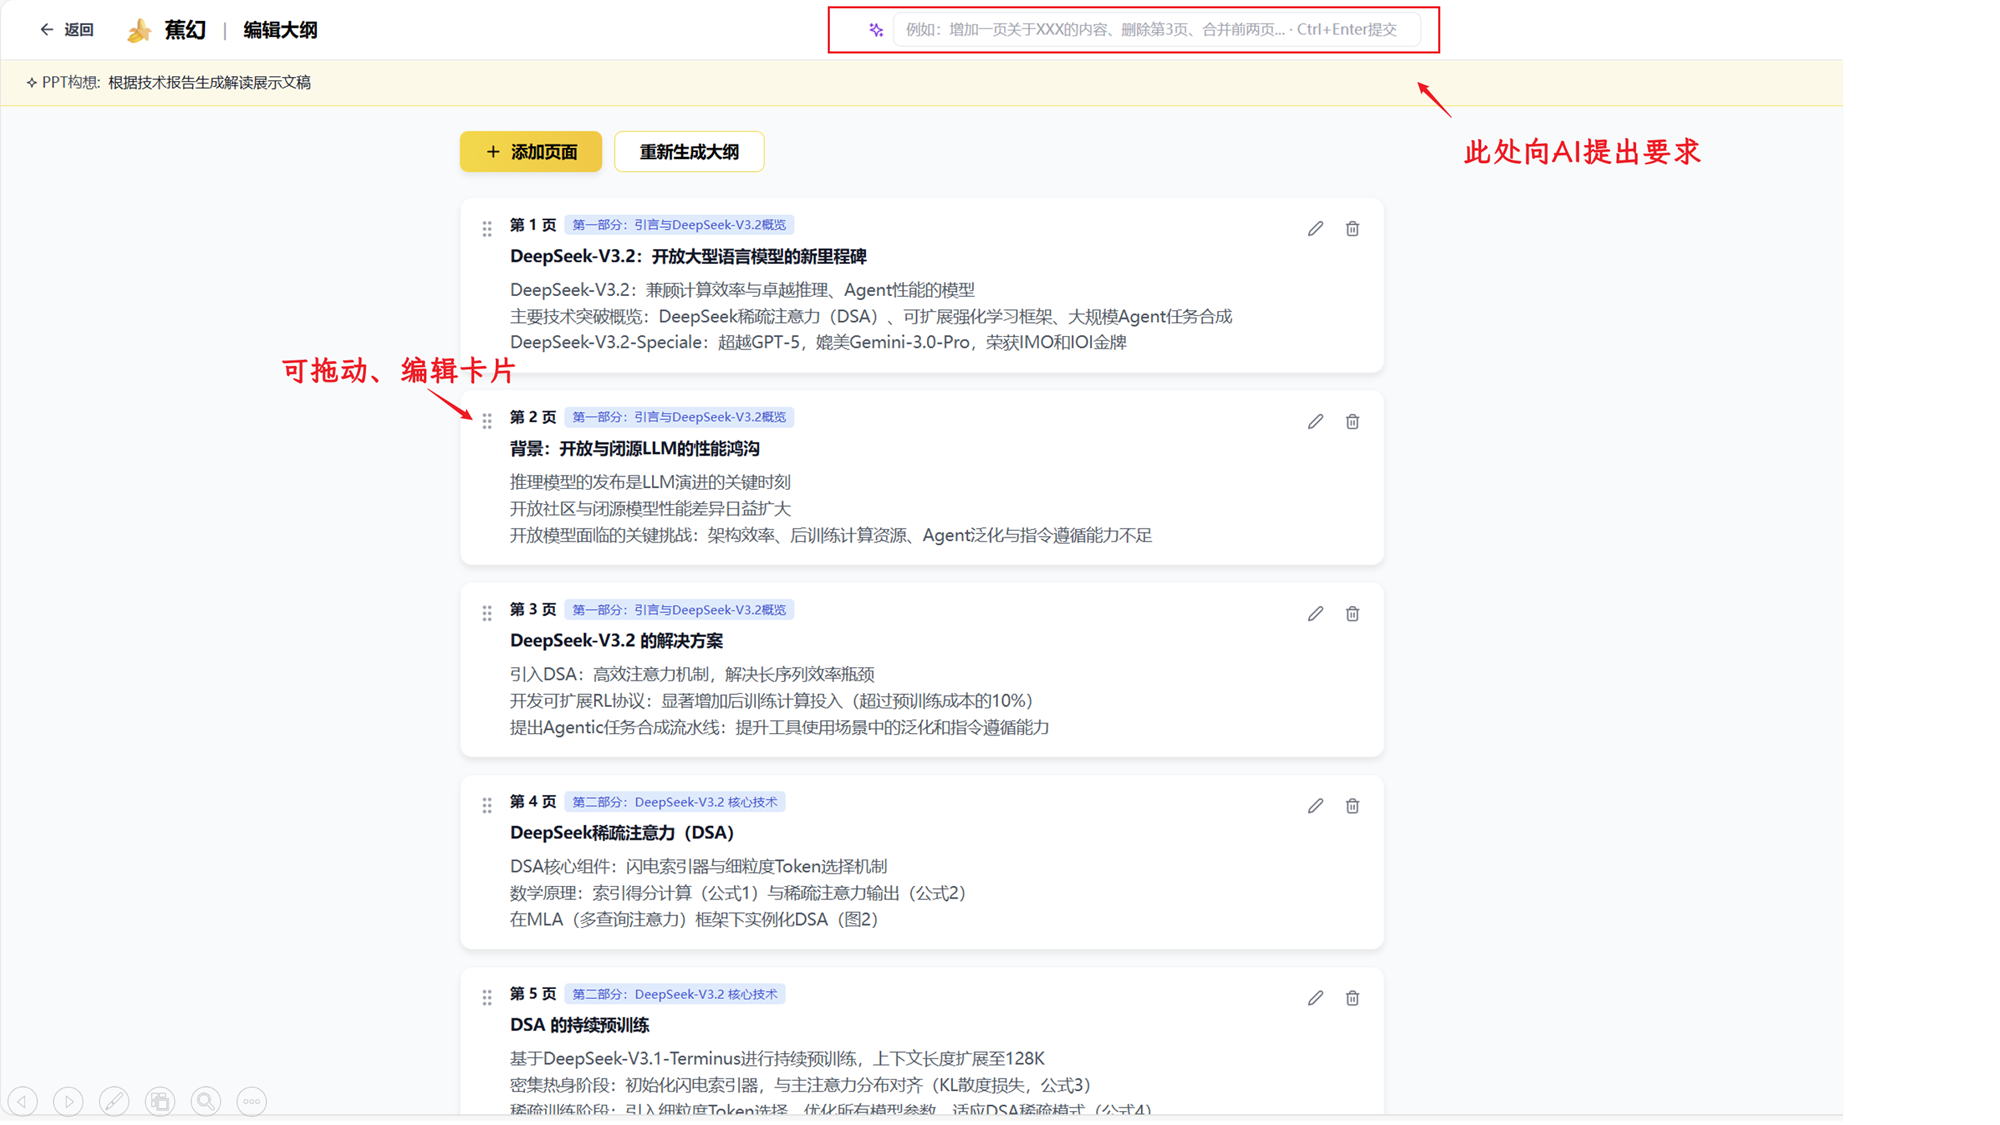Screen dimensions: 2000x1125
Task: Open the template layout icon in bottom toolbar
Action: point(160,1101)
